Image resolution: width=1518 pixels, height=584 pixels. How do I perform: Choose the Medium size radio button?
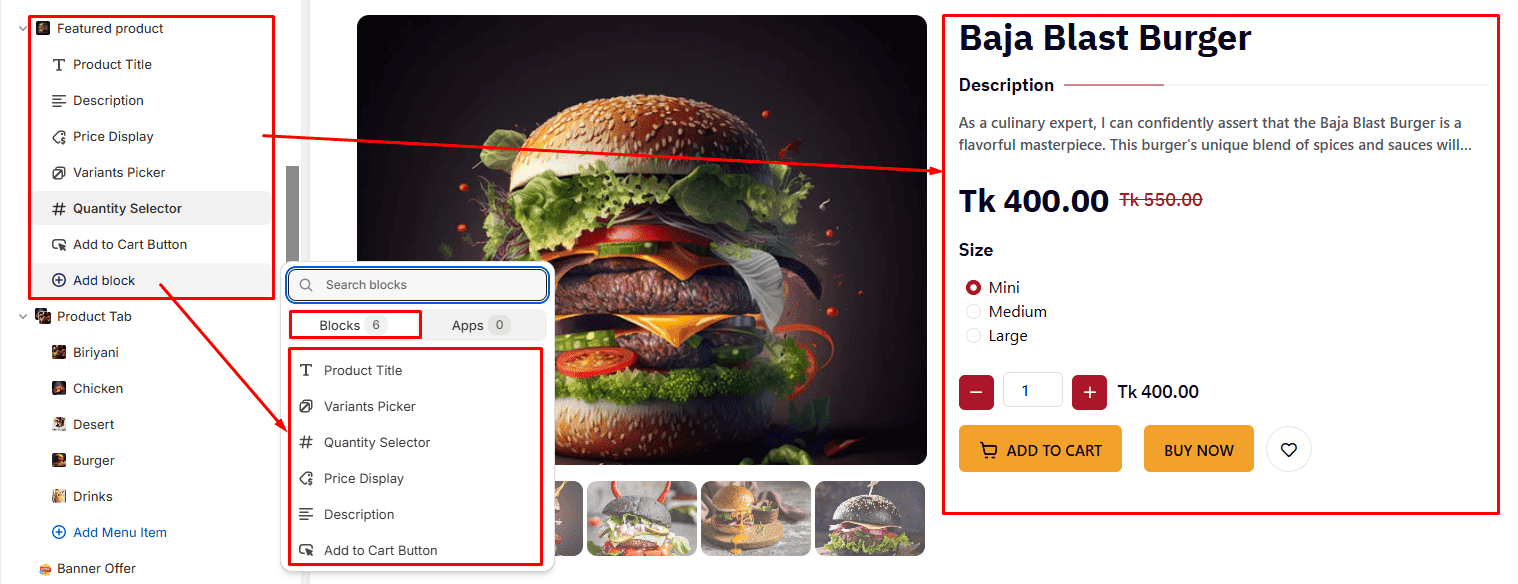tap(973, 312)
